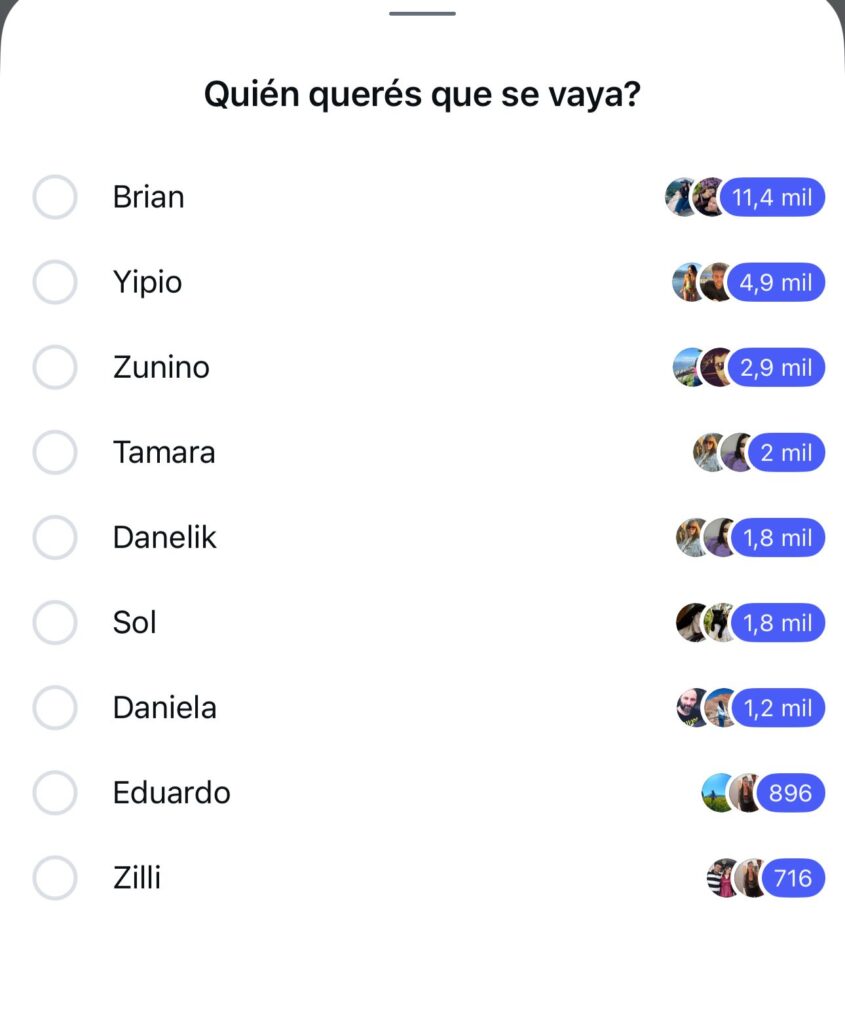The width and height of the screenshot is (845, 1024).
Task: Vote for Eduardo in the poll
Action: (x=55, y=793)
